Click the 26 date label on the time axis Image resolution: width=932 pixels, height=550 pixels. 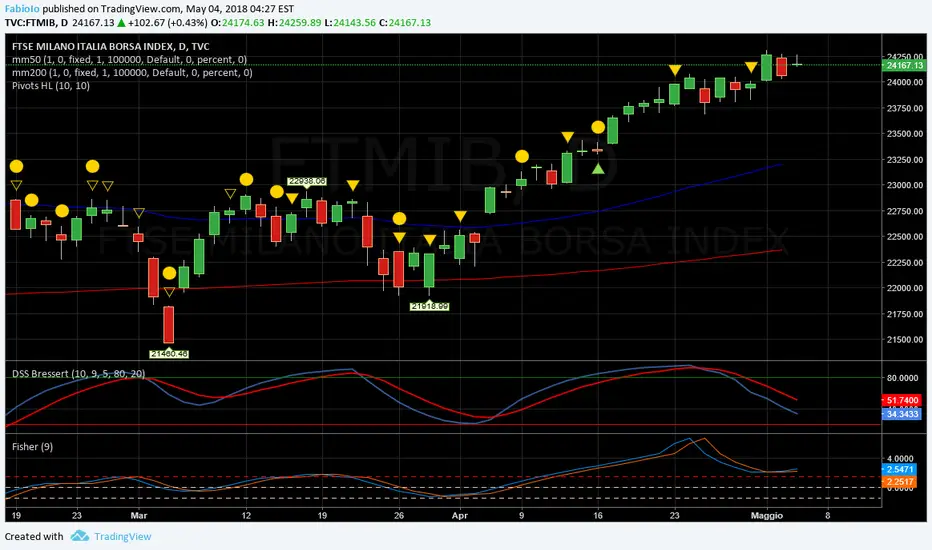pyautogui.click(x=399, y=516)
